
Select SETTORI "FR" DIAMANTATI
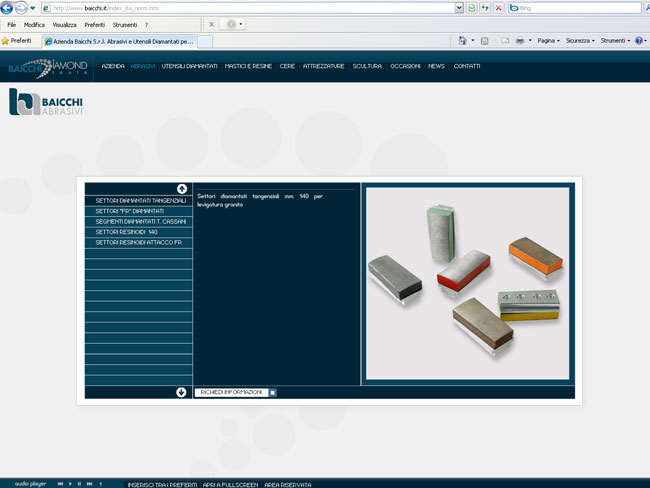139,211
